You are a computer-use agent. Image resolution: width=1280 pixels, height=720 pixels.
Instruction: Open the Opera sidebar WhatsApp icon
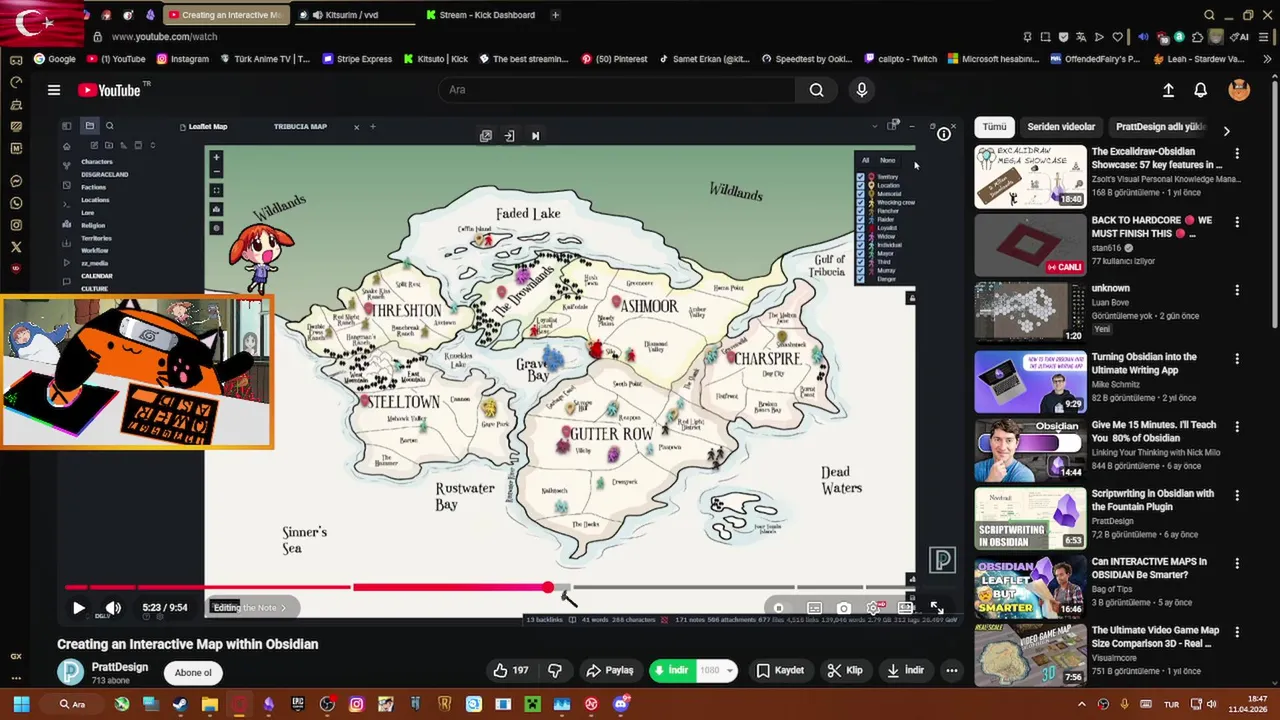(16, 204)
